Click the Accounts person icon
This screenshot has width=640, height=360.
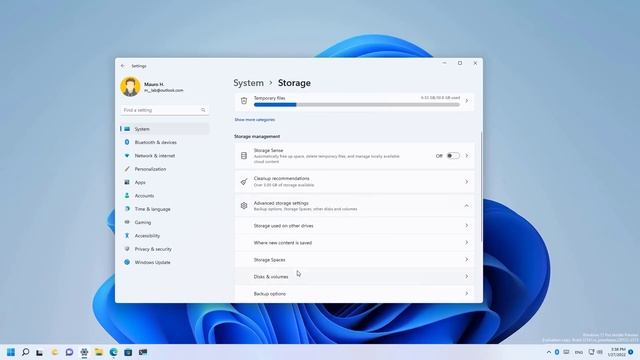127,196
